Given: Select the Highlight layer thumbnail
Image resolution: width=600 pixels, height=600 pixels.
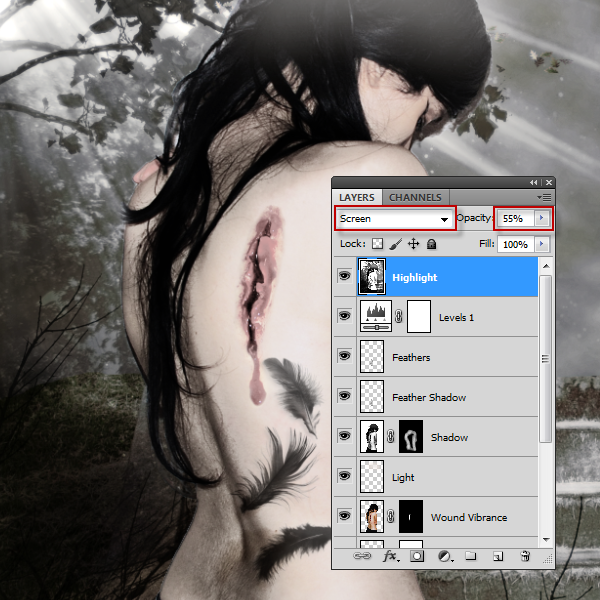Looking at the screenshot, I should (372, 276).
